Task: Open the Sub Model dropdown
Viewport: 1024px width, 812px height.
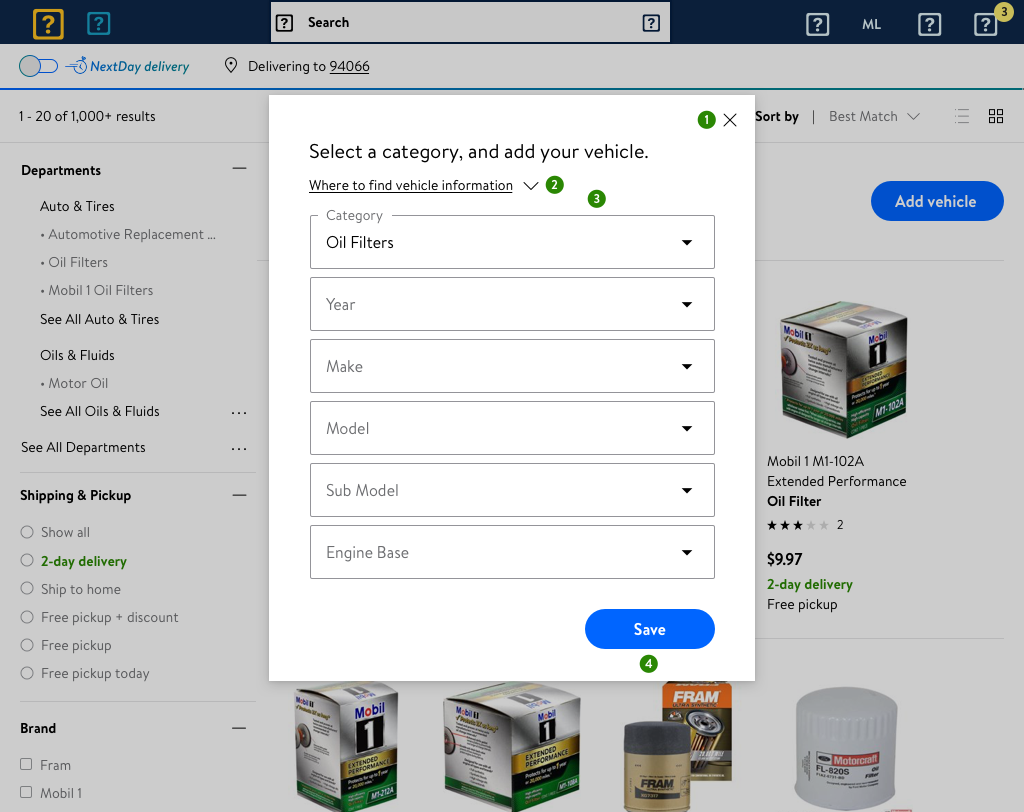Action: click(512, 490)
